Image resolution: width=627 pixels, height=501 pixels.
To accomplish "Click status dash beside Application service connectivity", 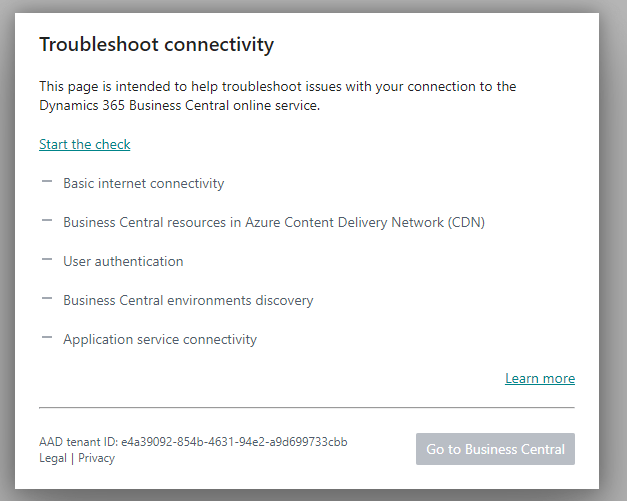I will (46, 338).
